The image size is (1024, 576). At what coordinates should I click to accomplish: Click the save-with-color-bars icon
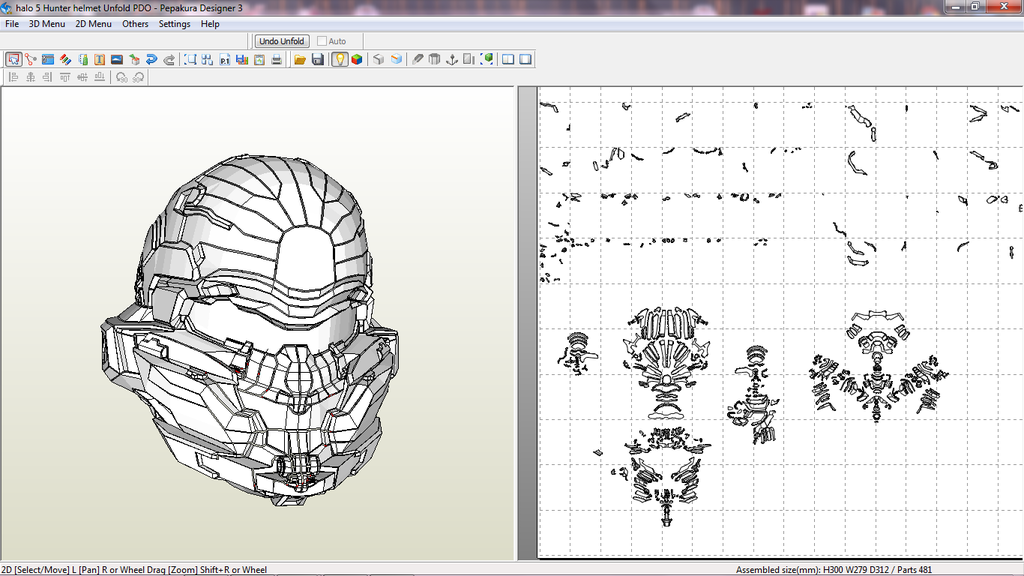(x=242, y=59)
